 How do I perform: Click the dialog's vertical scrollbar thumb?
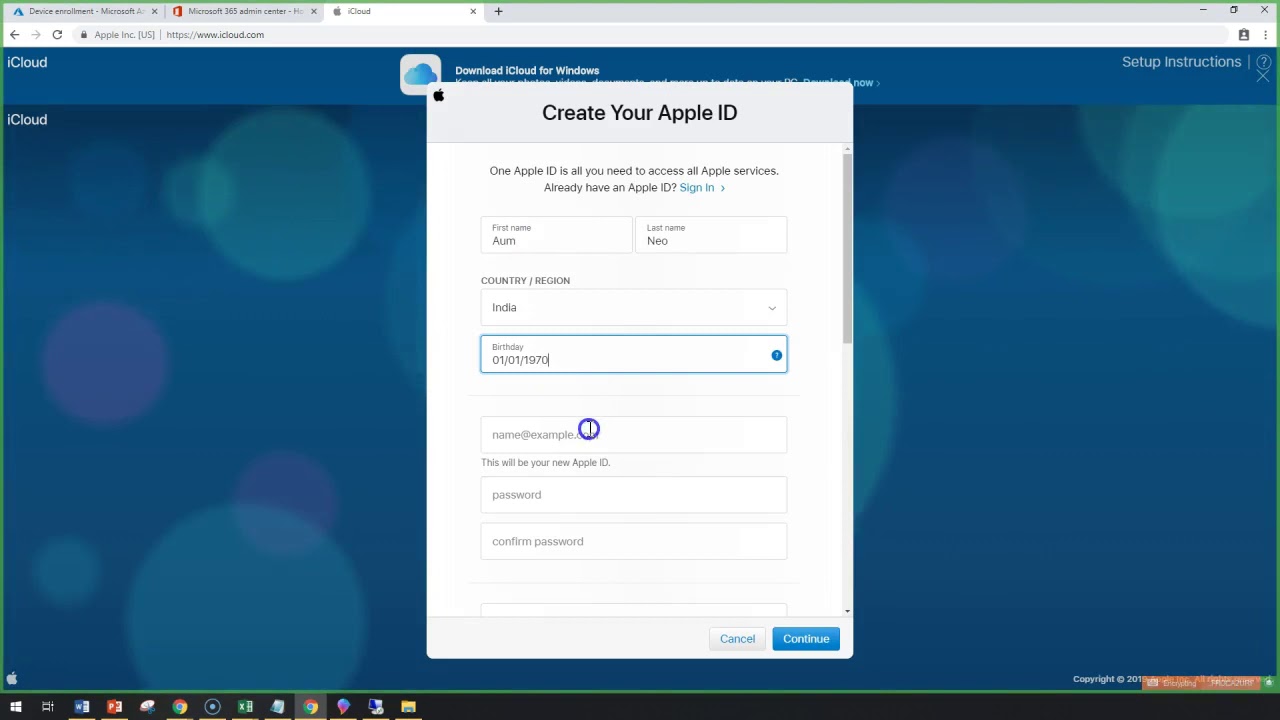coord(847,248)
